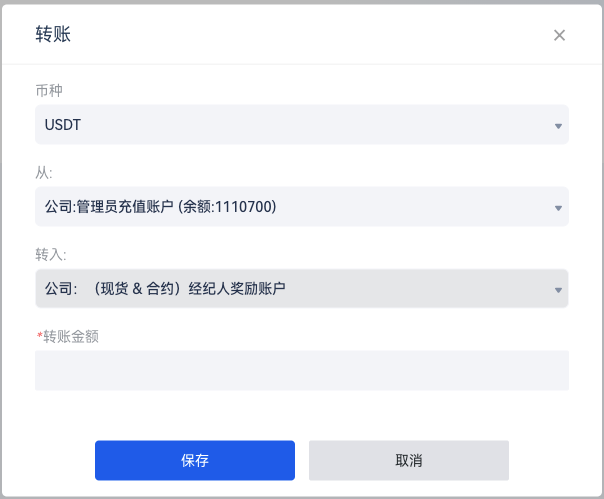Open the 币种 currency dropdown showing USDT
Screen dimensions: 604x499
pos(302,124)
